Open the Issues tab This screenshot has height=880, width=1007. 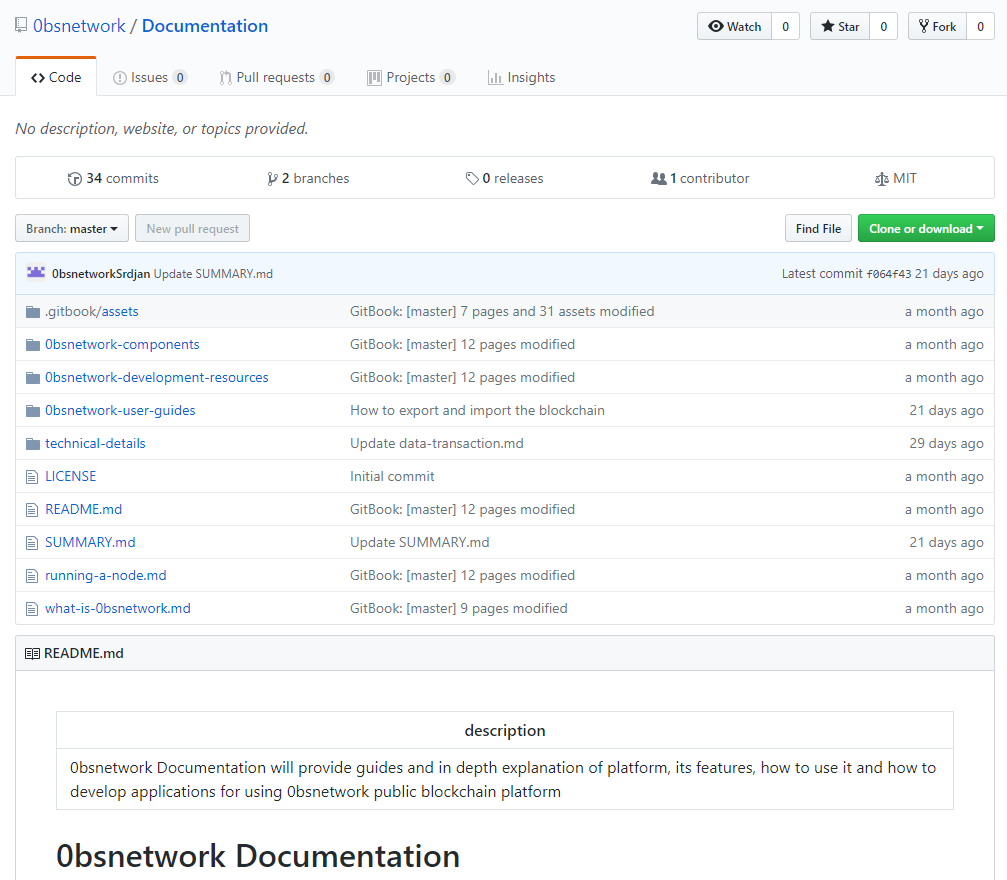click(x=150, y=78)
